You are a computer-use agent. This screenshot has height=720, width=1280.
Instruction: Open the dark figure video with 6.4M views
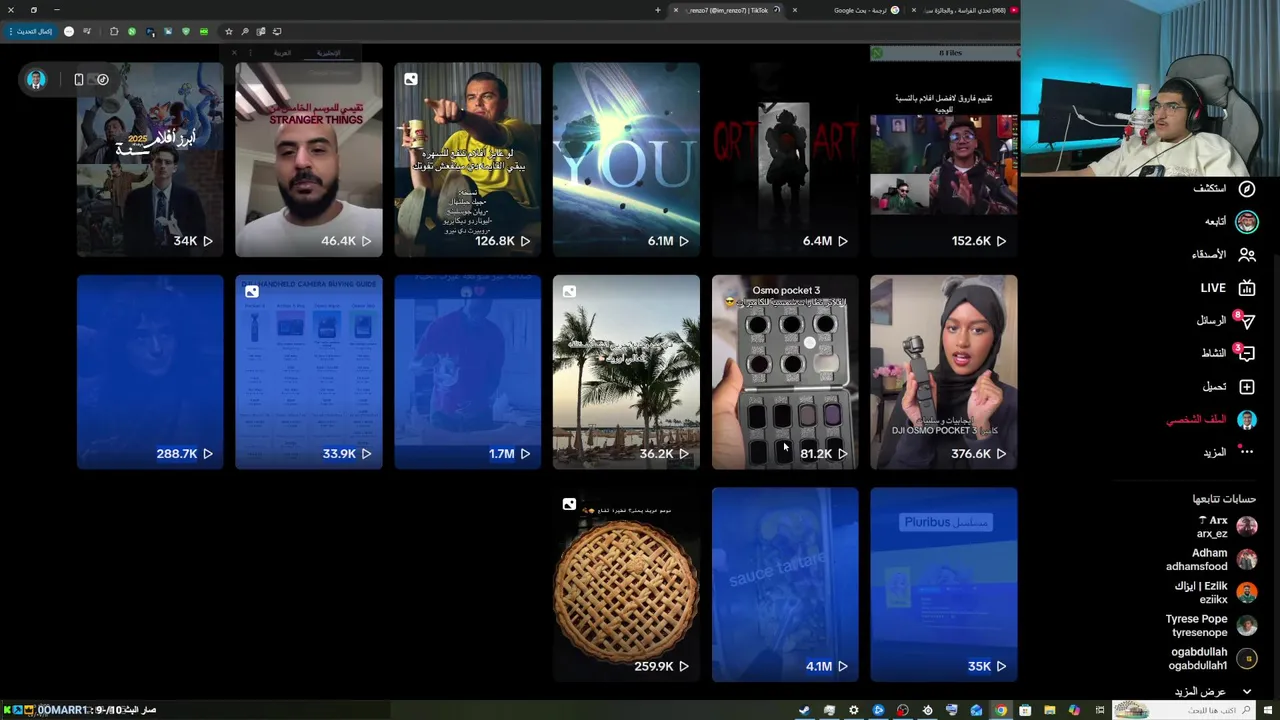pyautogui.click(x=785, y=160)
